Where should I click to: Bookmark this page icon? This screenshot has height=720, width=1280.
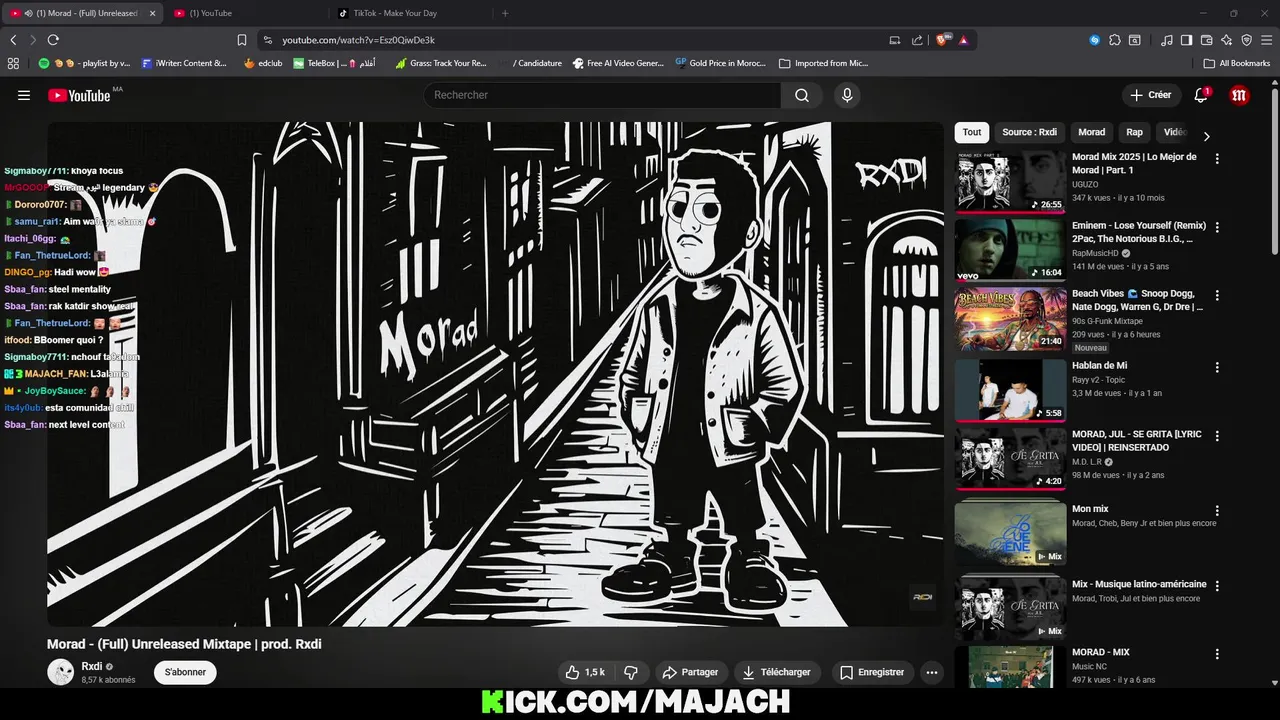pyautogui.click(x=241, y=40)
